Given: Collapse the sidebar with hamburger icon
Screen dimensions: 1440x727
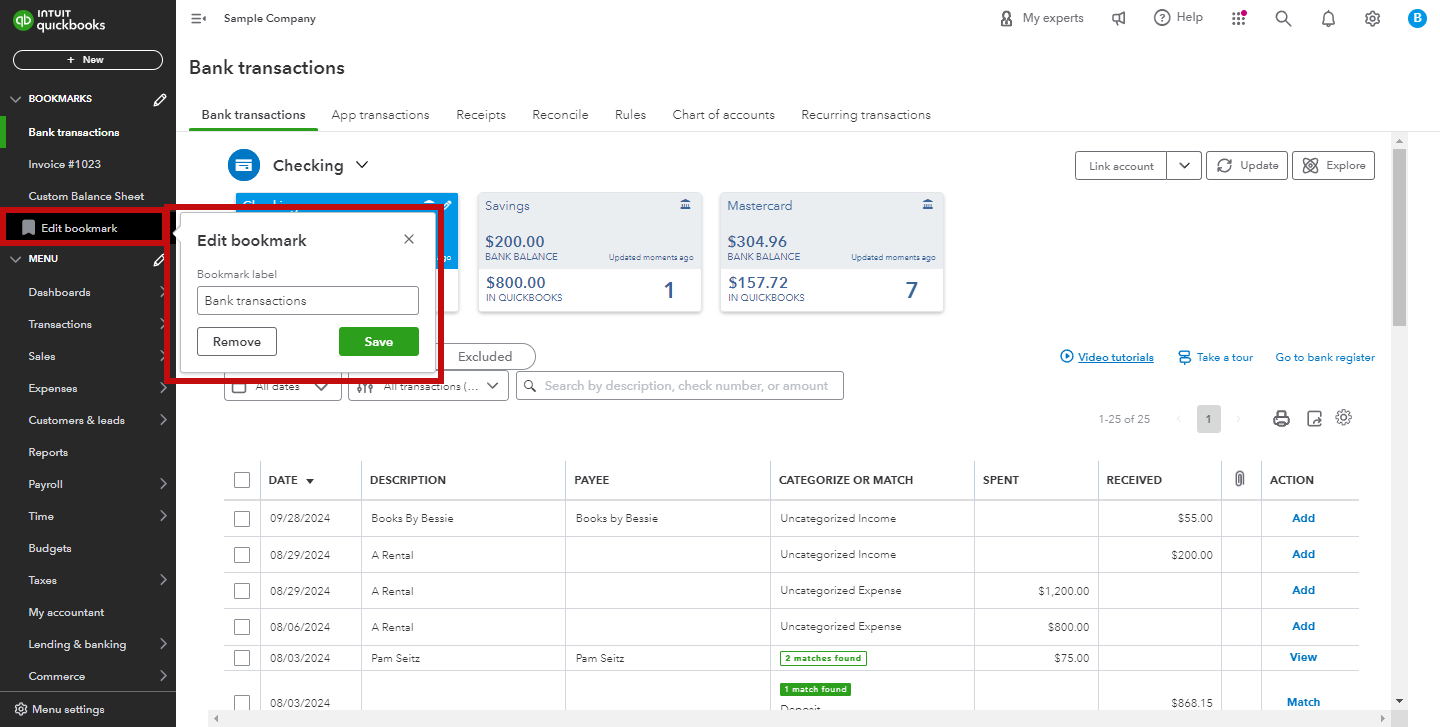Looking at the screenshot, I should [198, 18].
